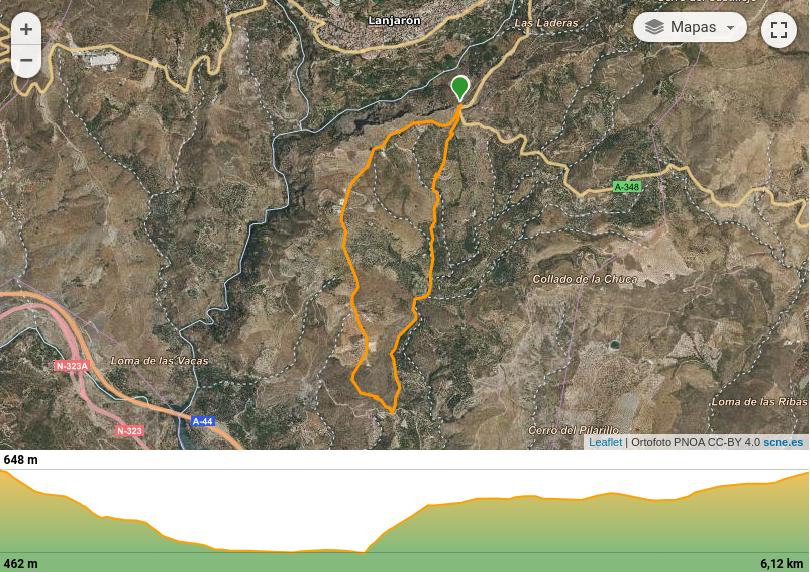Click the orange track's southernmost tip
Viewport: 810px width, 572px height.
tap(393, 412)
